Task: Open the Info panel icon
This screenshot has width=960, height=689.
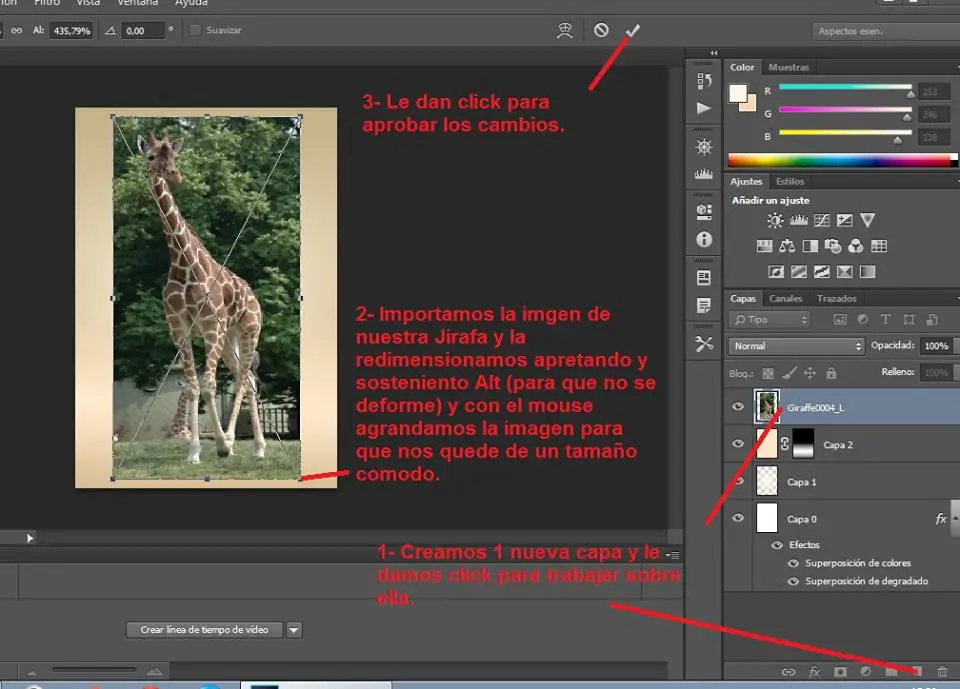Action: tap(704, 239)
